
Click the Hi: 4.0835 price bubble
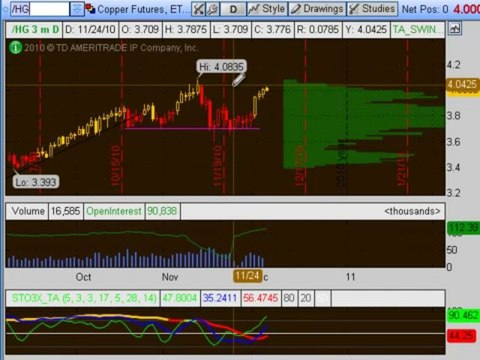221,67
